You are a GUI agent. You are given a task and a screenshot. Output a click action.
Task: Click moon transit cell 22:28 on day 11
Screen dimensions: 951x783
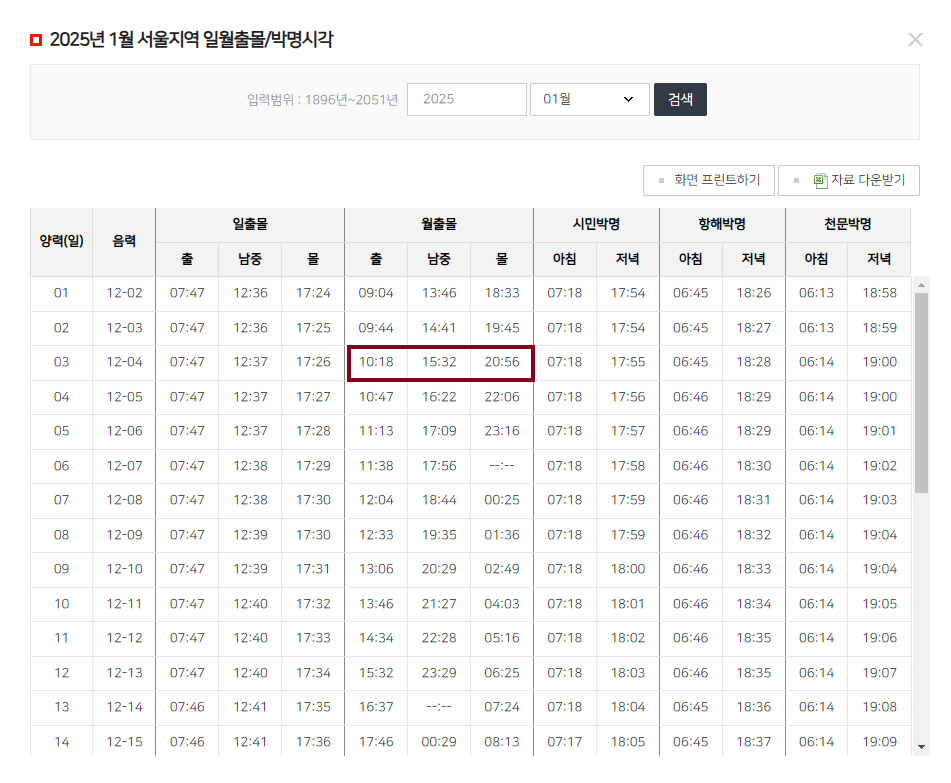[439, 638]
